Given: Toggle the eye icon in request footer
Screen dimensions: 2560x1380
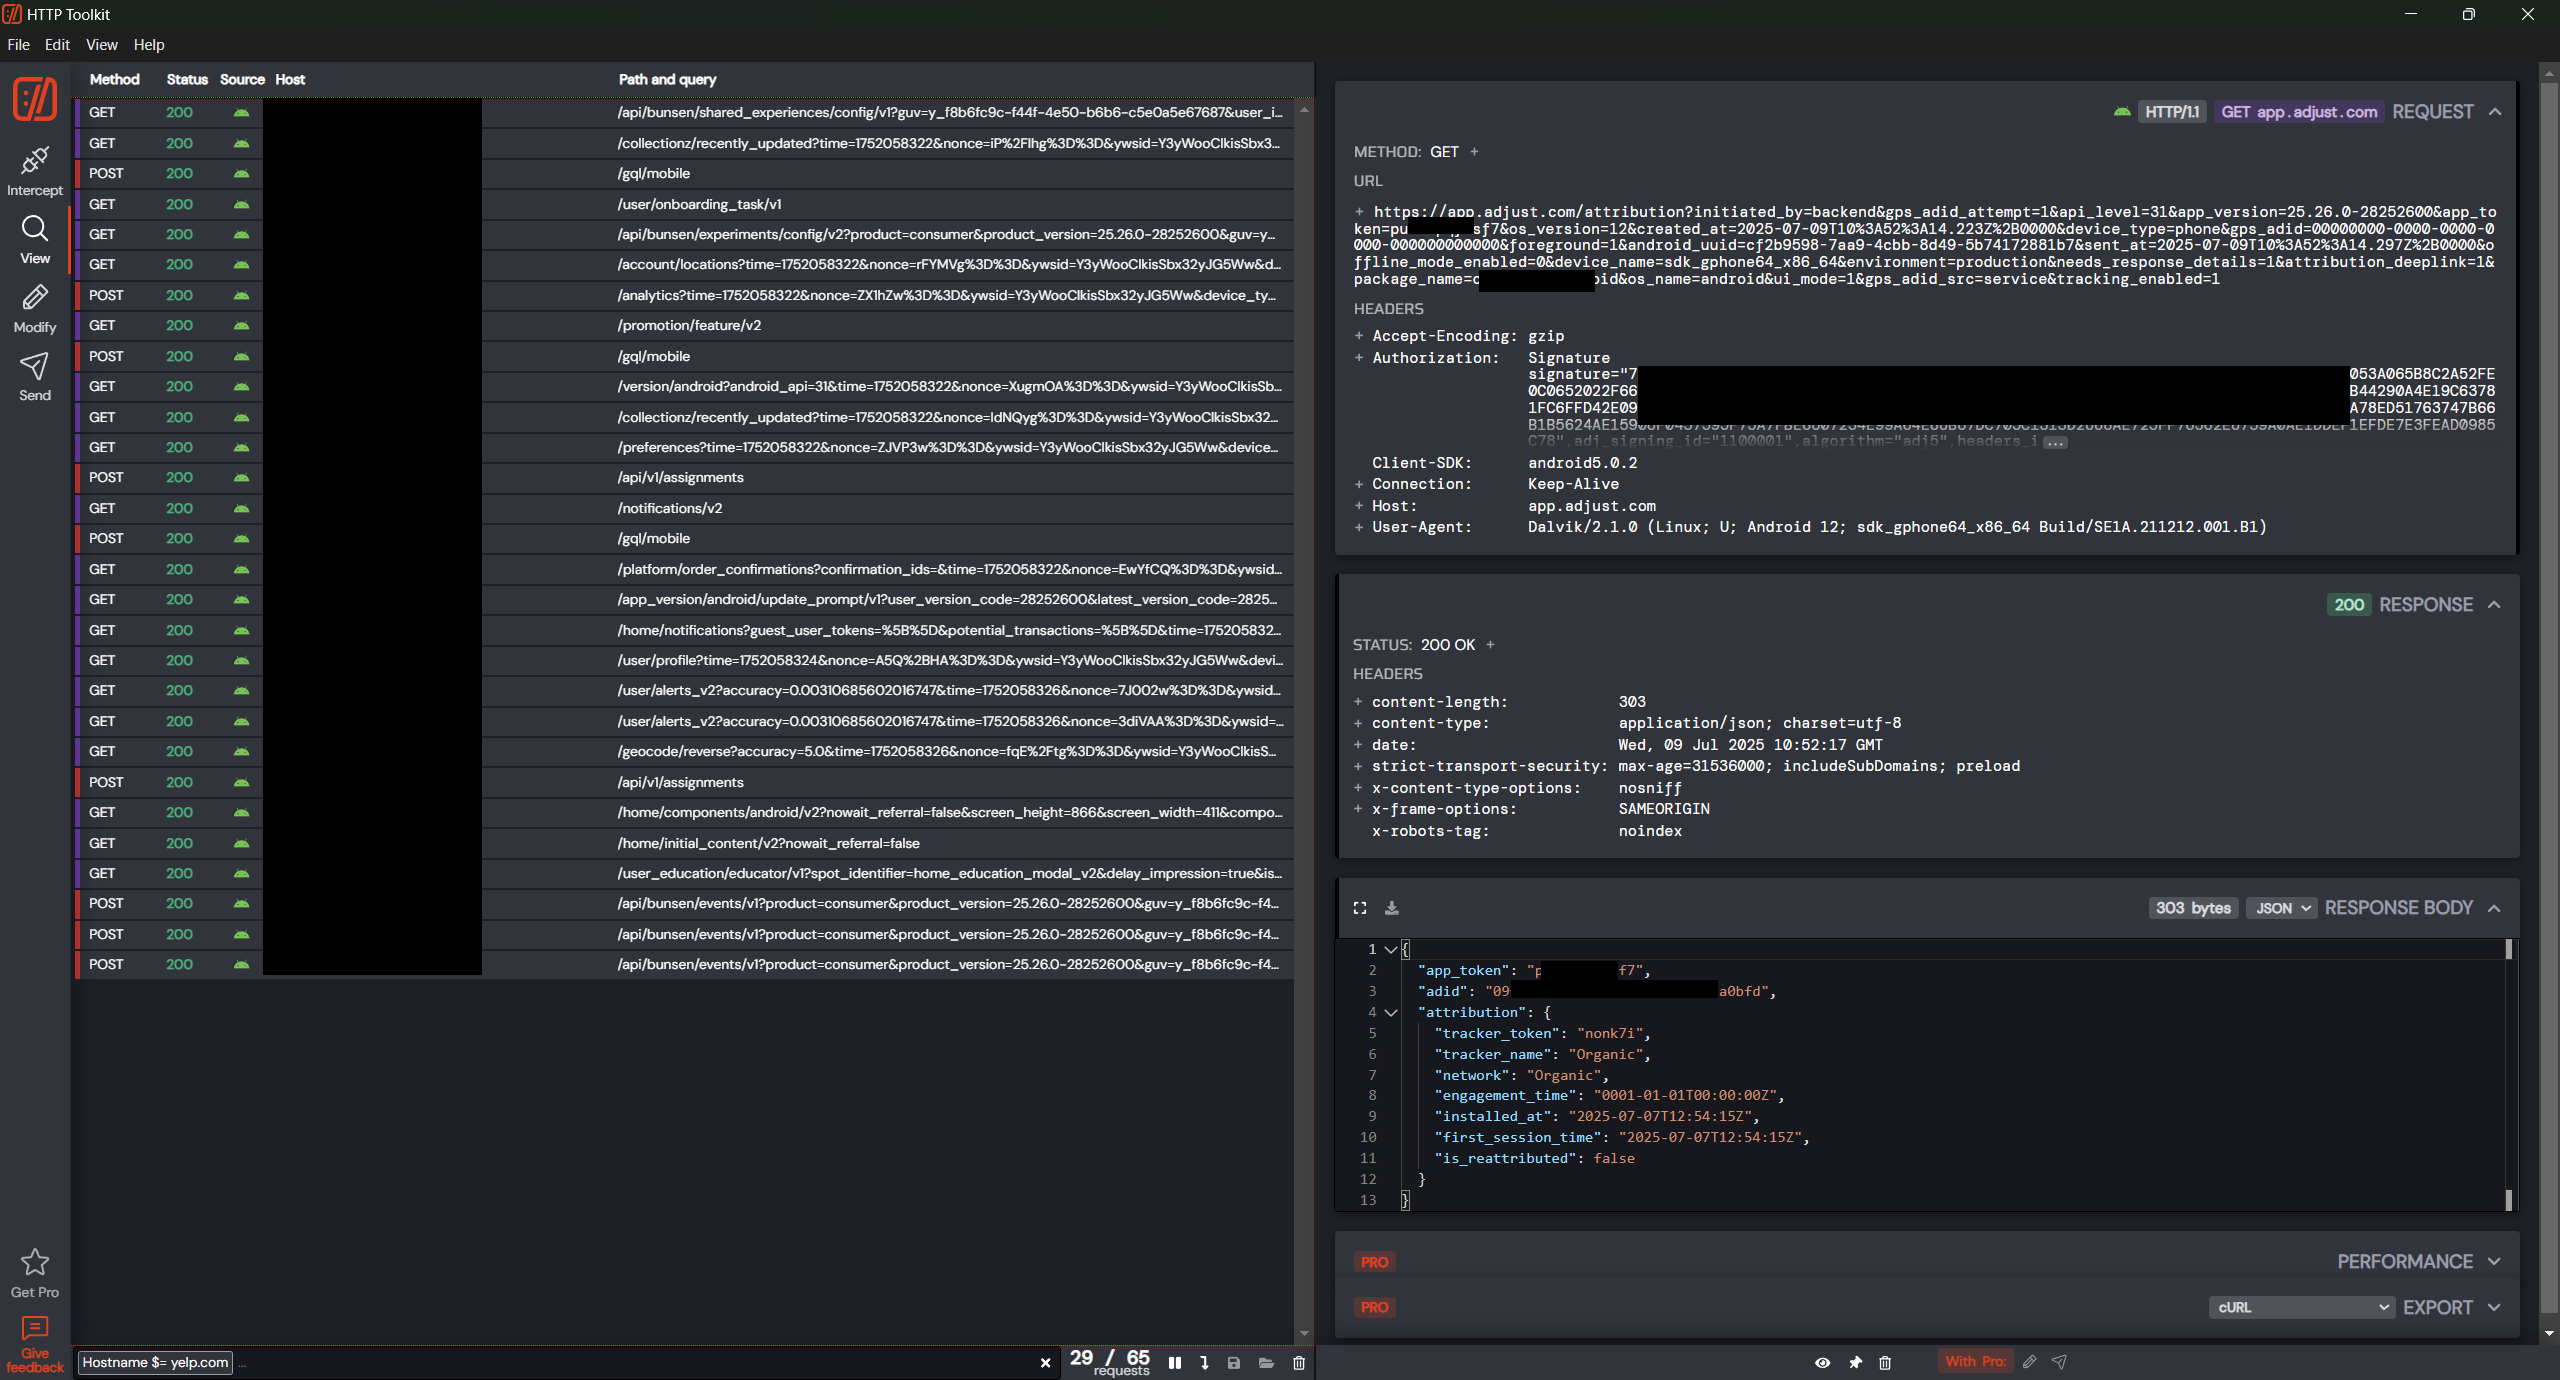Looking at the screenshot, I should pyautogui.click(x=1823, y=1362).
